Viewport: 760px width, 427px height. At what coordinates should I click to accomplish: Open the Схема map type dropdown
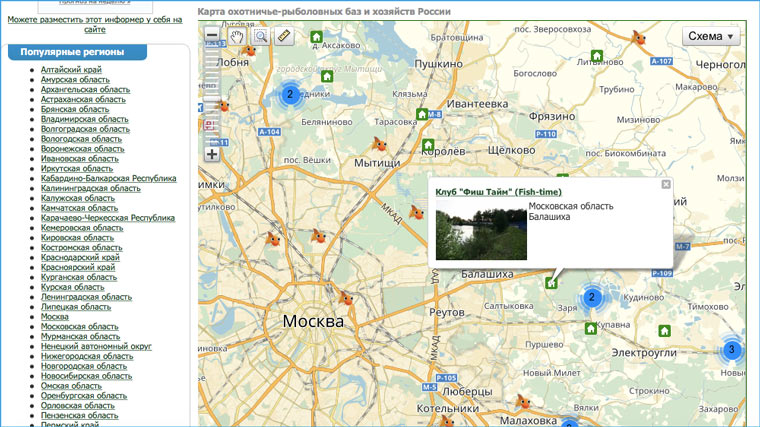[711, 36]
